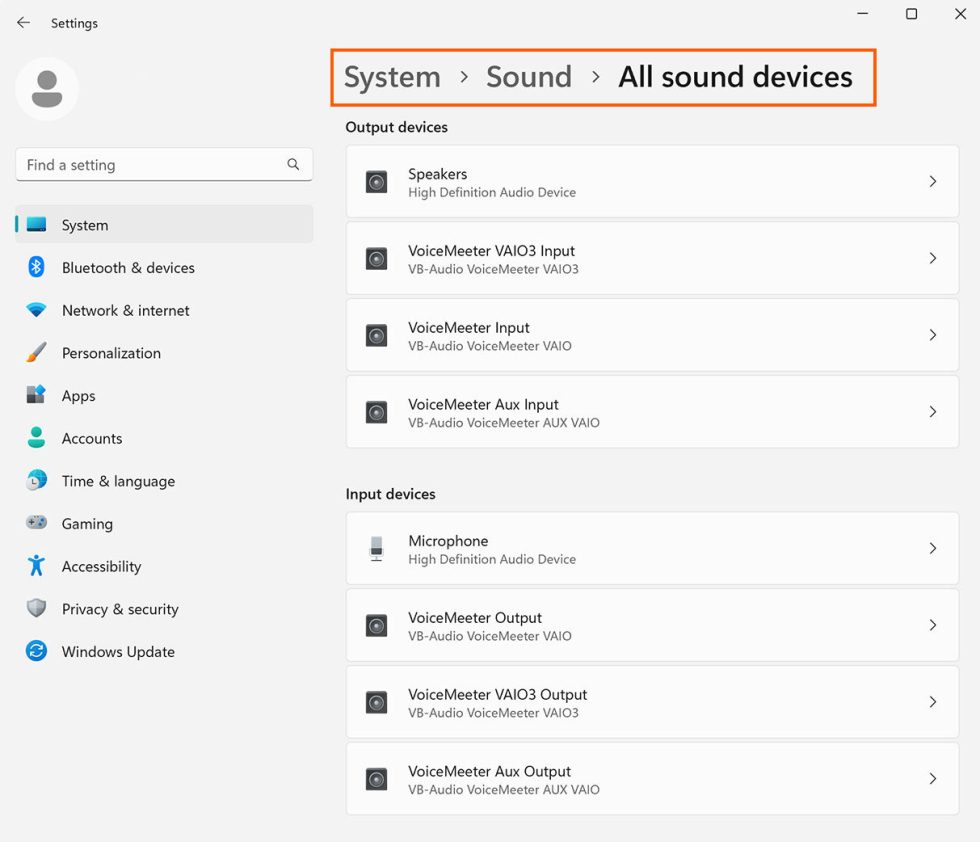The height and width of the screenshot is (842, 980).
Task: Select the Accessibility icon
Action: [x=36, y=566]
